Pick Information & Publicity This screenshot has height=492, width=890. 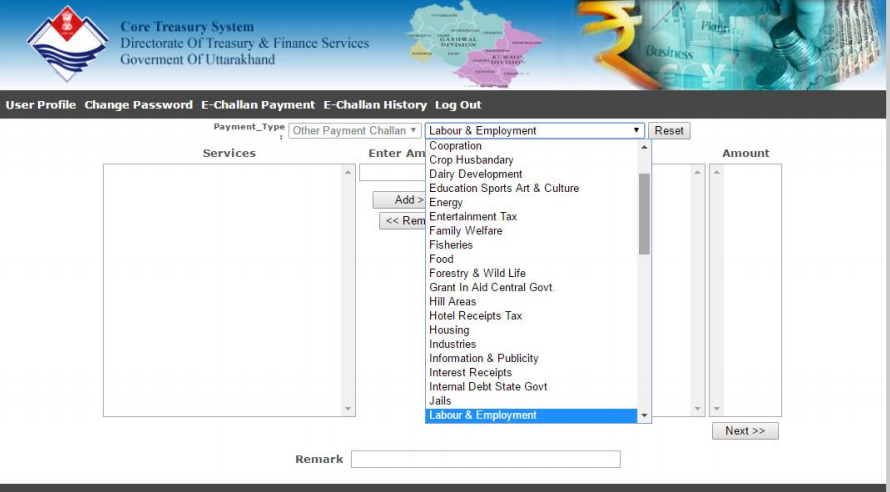click(x=531, y=359)
